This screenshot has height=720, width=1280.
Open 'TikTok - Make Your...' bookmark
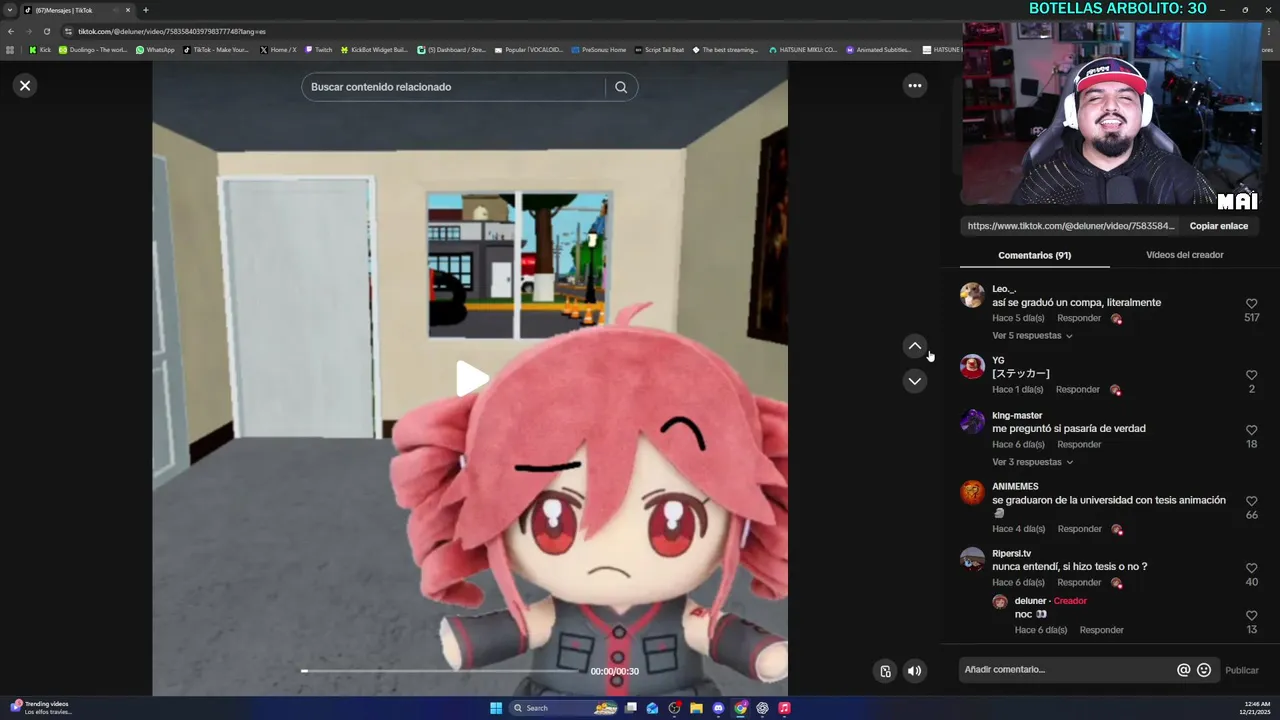tap(216, 49)
